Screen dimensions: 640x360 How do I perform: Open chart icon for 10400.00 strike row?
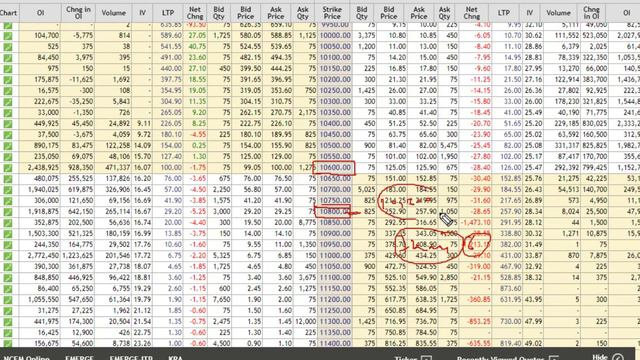point(8,124)
